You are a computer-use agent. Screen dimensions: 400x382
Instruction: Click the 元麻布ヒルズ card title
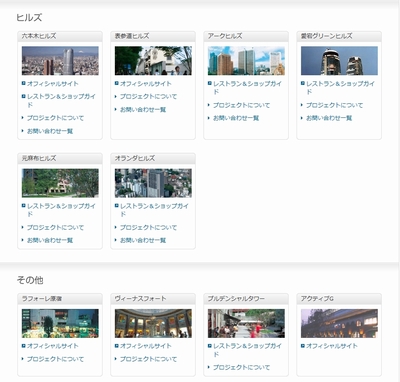39,158
